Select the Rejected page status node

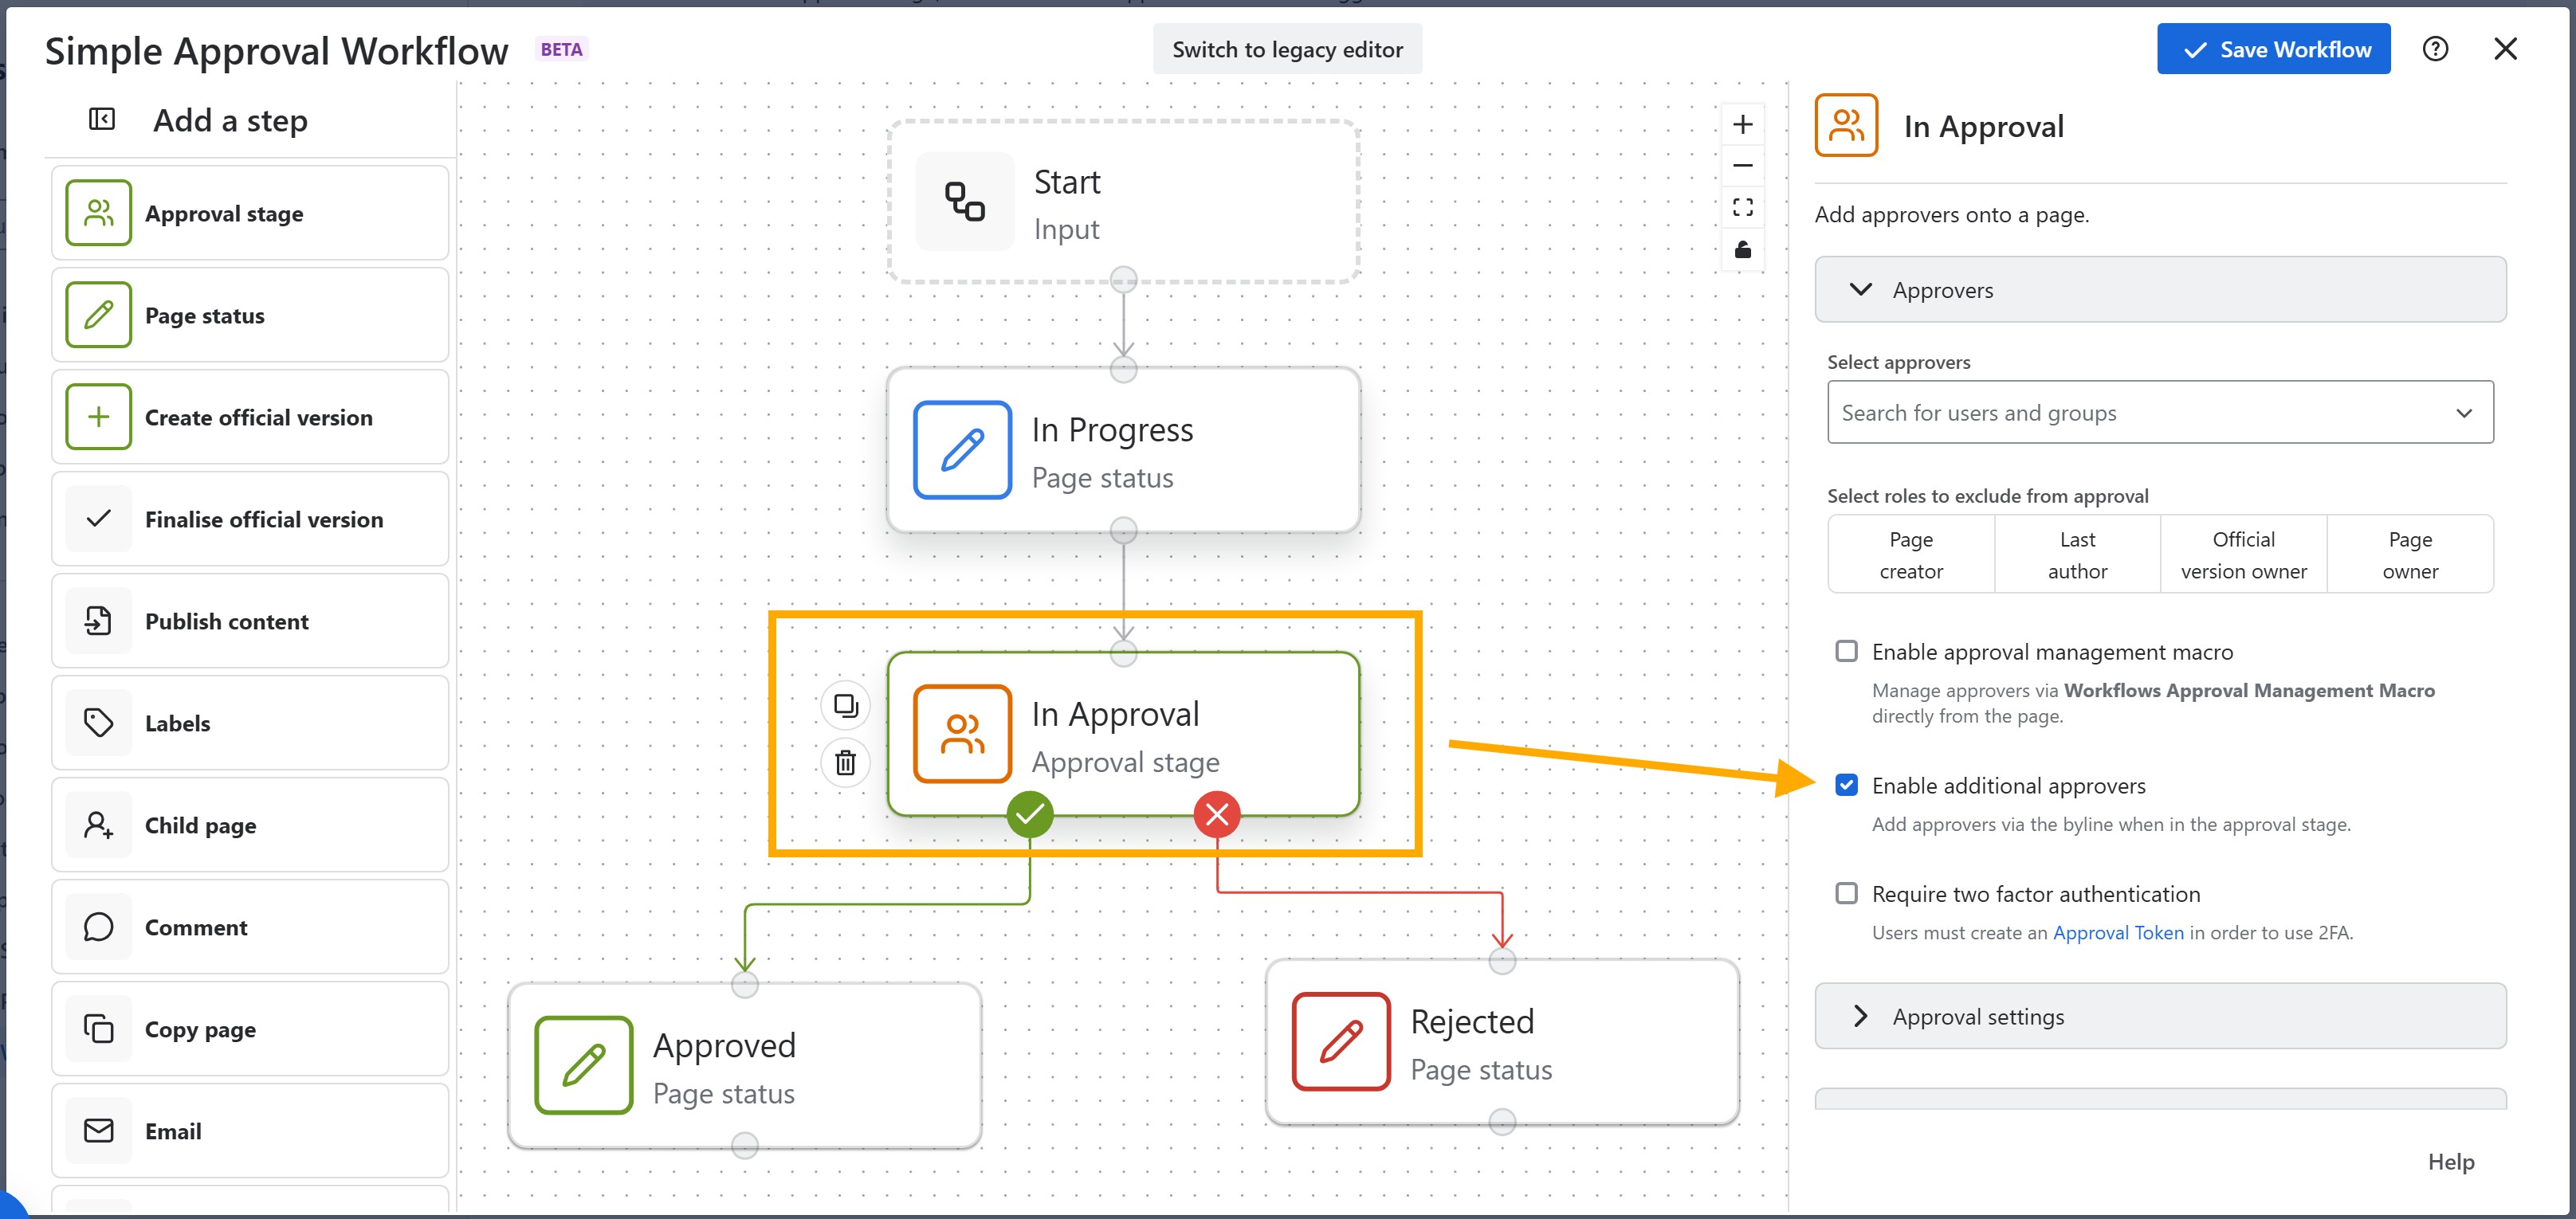[1500, 1043]
